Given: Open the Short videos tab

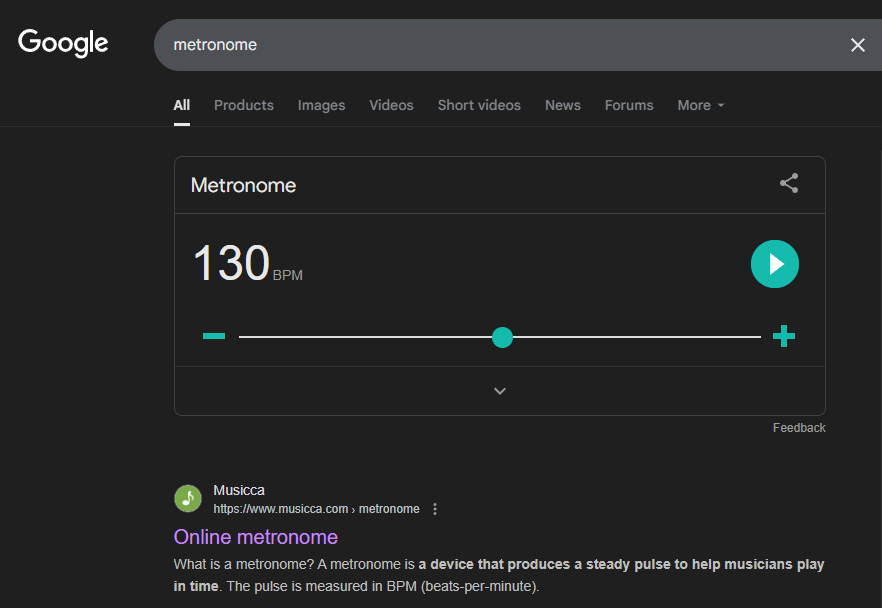Looking at the screenshot, I should click(479, 105).
